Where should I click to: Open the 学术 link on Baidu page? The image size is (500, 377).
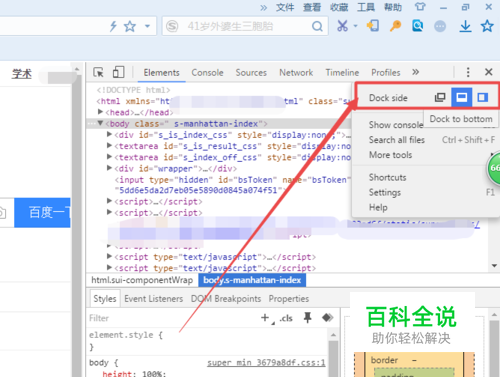pyautogui.click(x=22, y=74)
